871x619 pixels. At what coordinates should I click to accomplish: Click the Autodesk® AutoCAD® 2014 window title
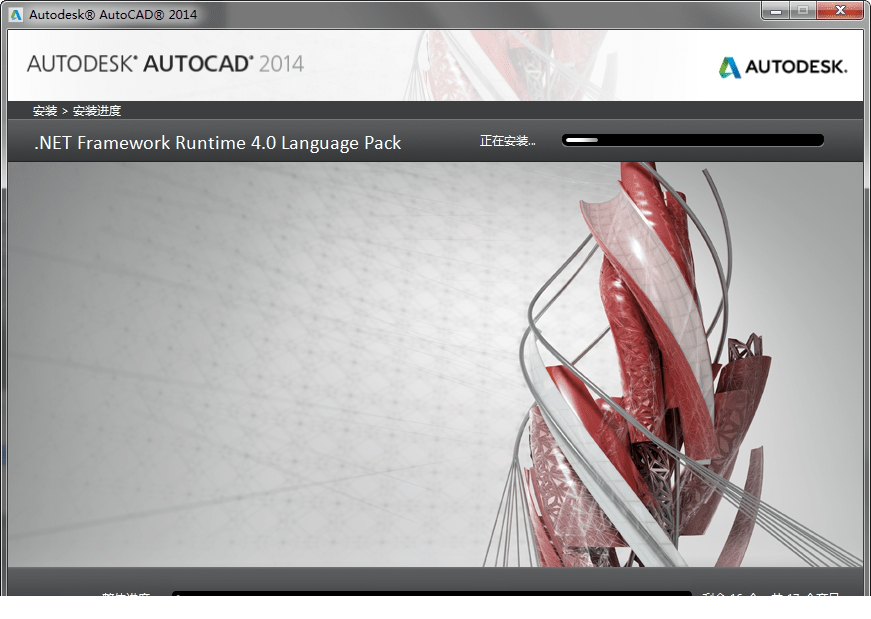pos(113,14)
